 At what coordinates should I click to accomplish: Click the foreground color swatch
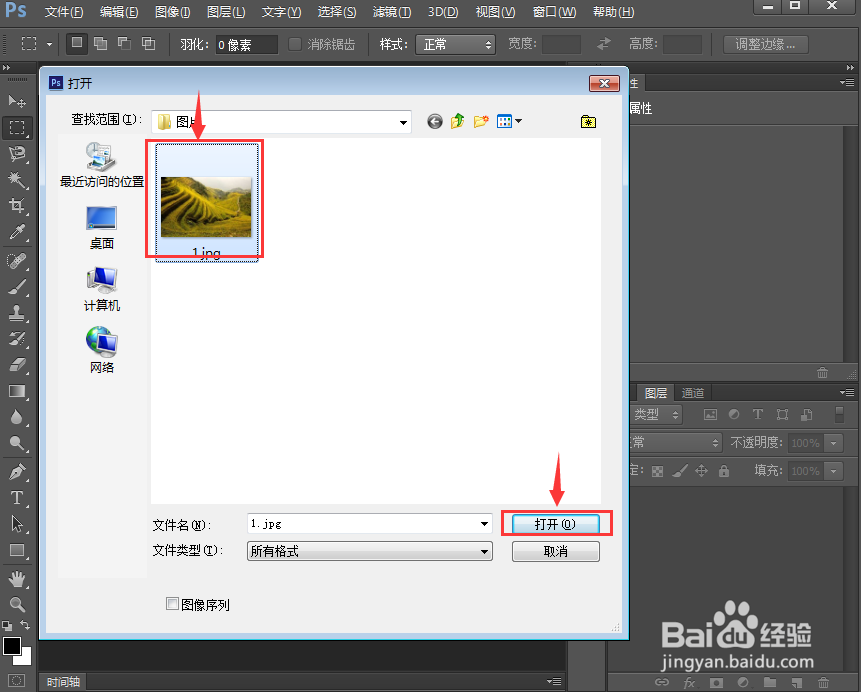[12, 646]
